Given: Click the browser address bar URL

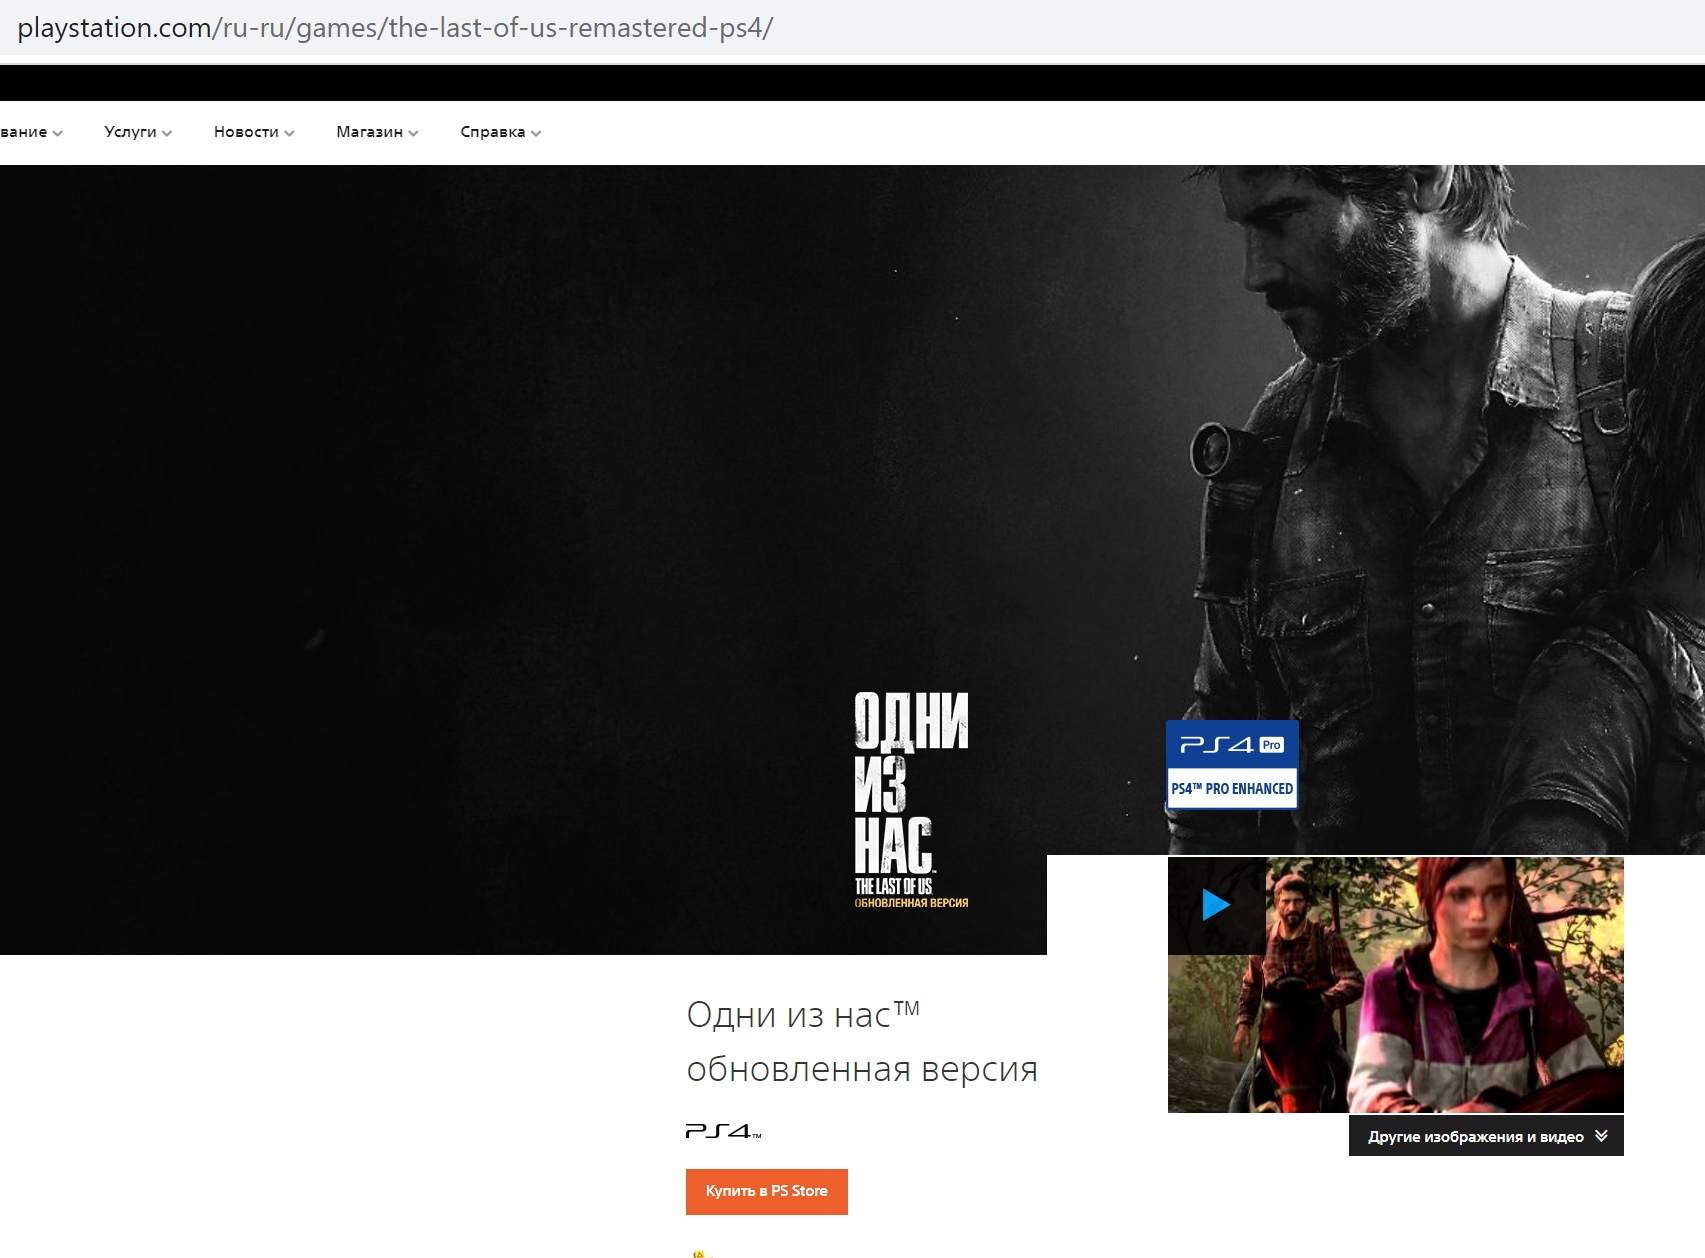Looking at the screenshot, I should (x=395, y=27).
